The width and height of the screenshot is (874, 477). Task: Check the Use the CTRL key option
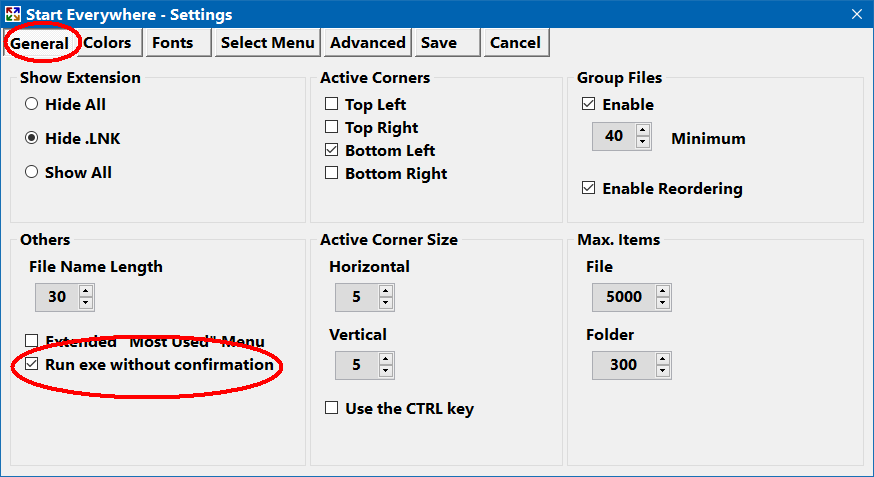click(332, 408)
